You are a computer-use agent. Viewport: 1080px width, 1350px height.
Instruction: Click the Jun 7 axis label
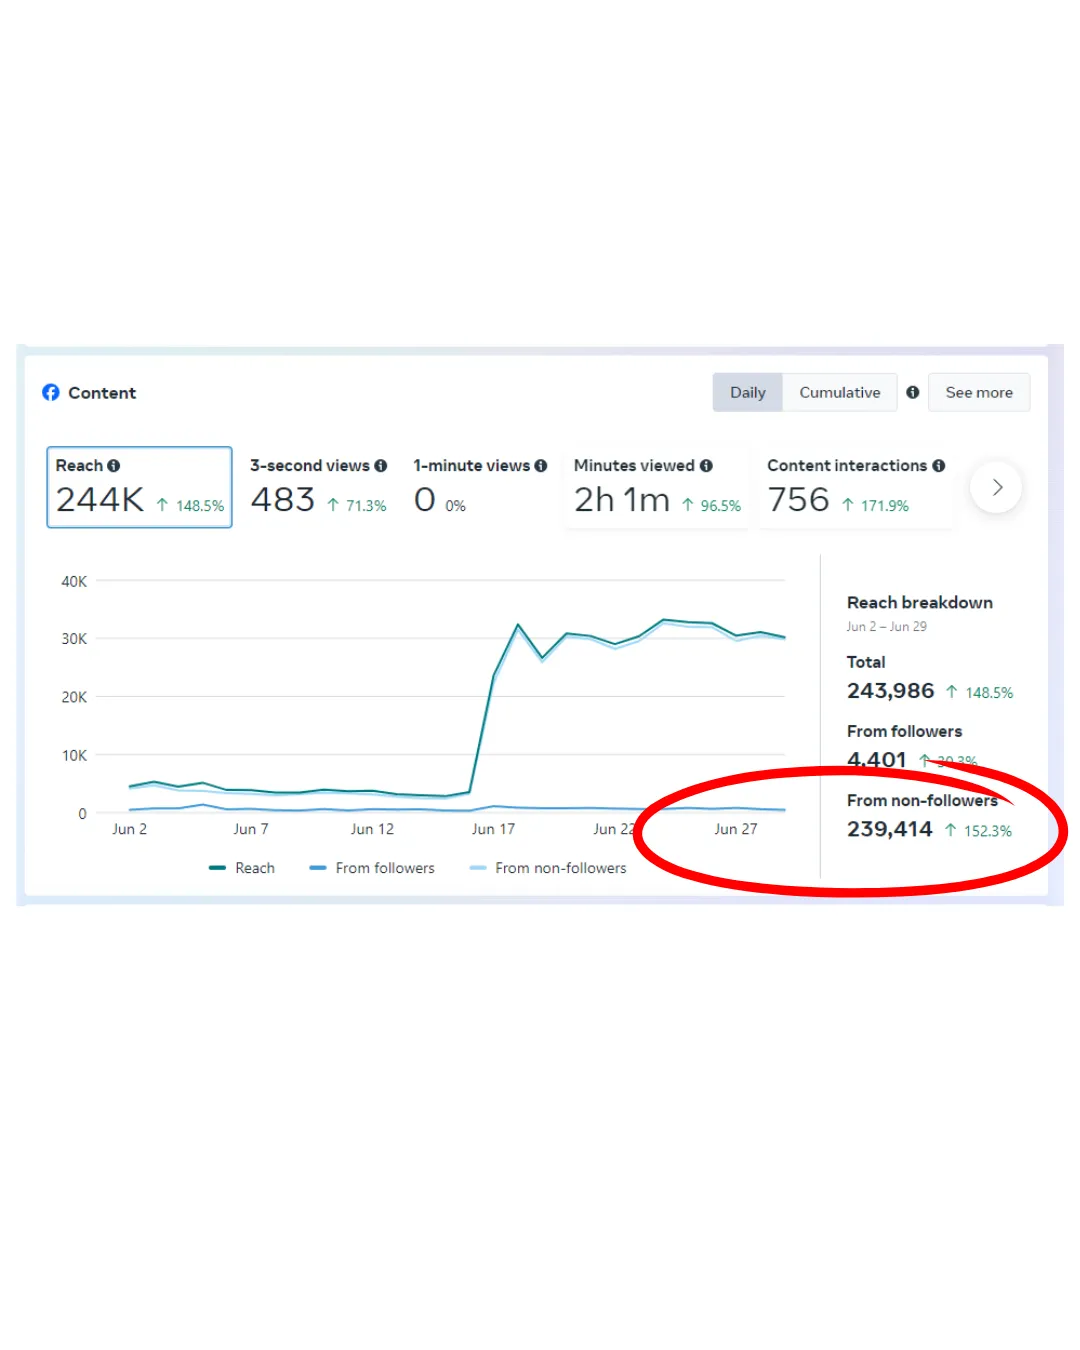251,829
